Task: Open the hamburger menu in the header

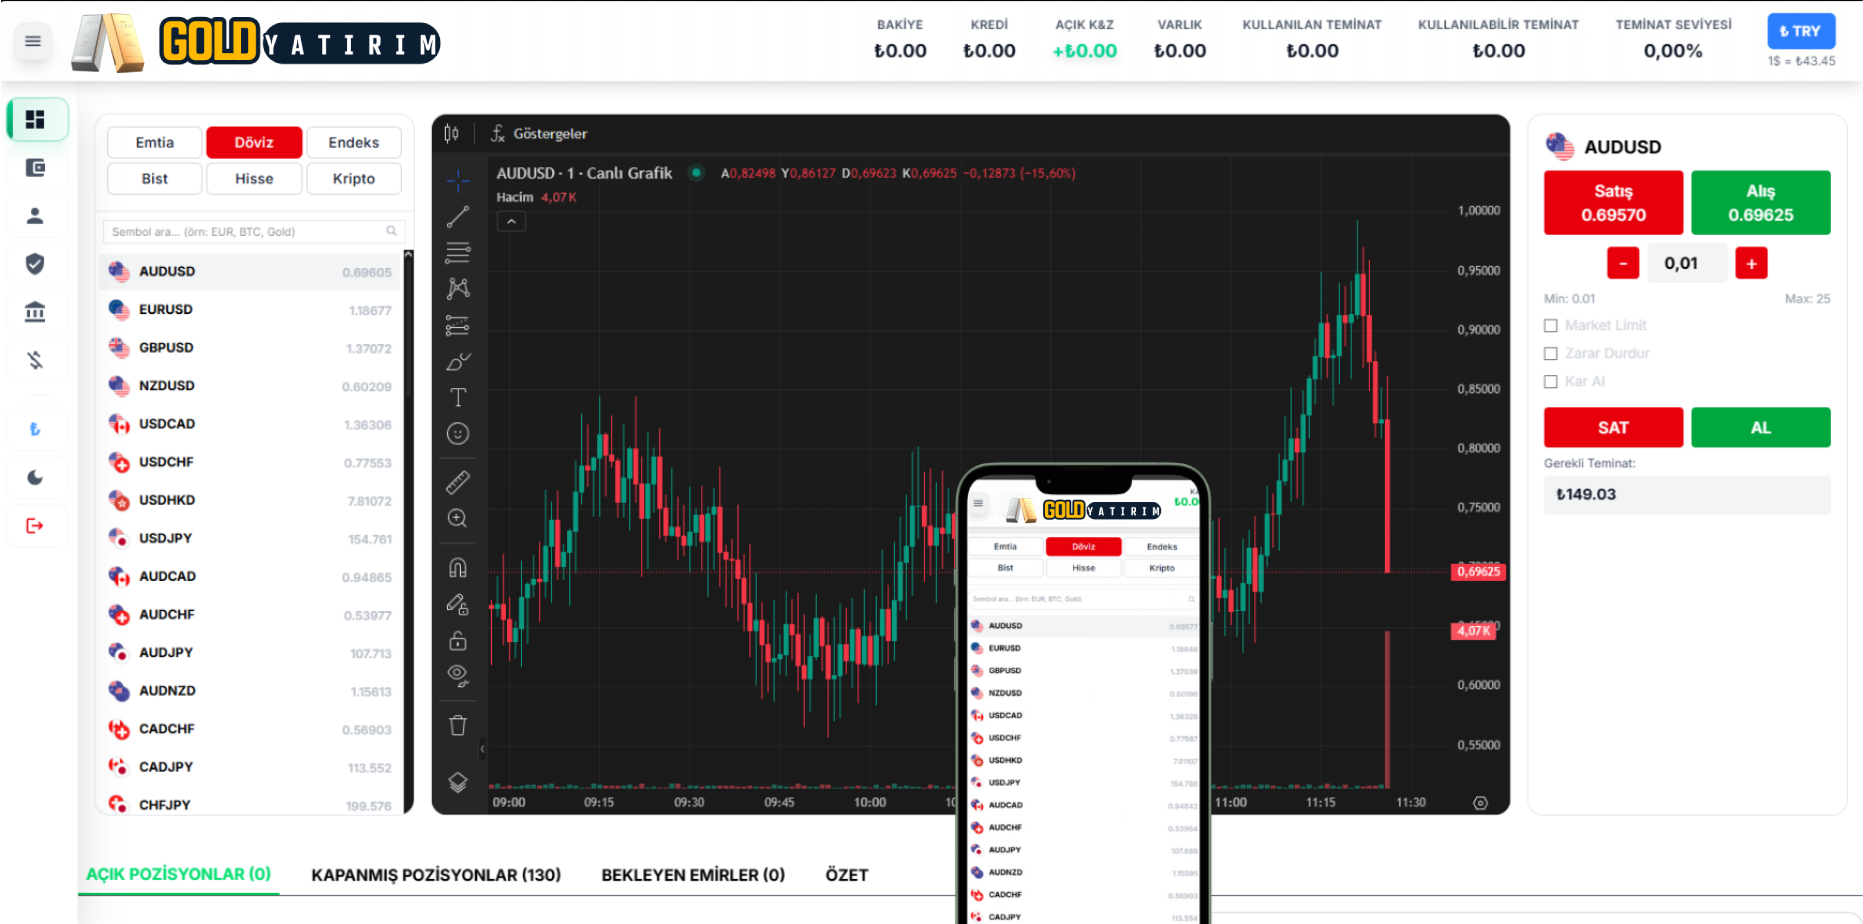Action: 33,41
